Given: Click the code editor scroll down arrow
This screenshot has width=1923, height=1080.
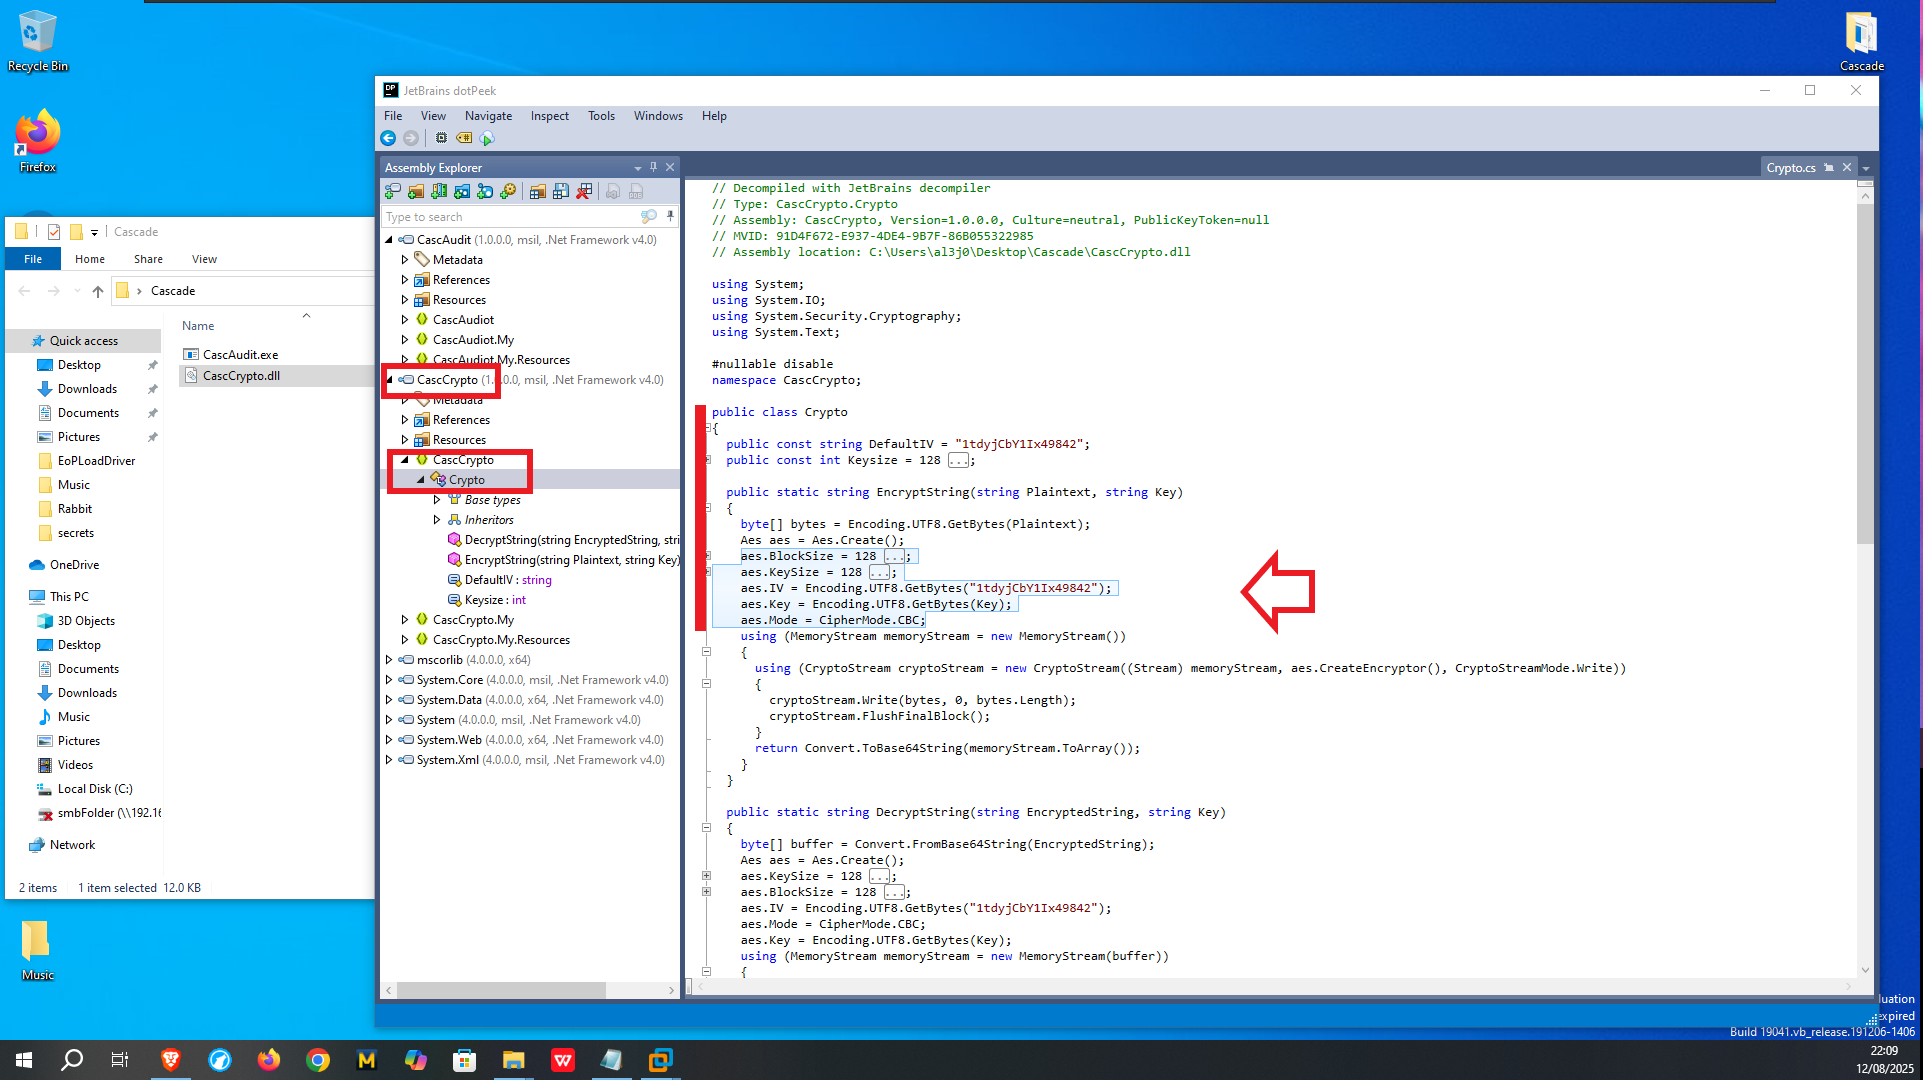Looking at the screenshot, I should click(1865, 970).
